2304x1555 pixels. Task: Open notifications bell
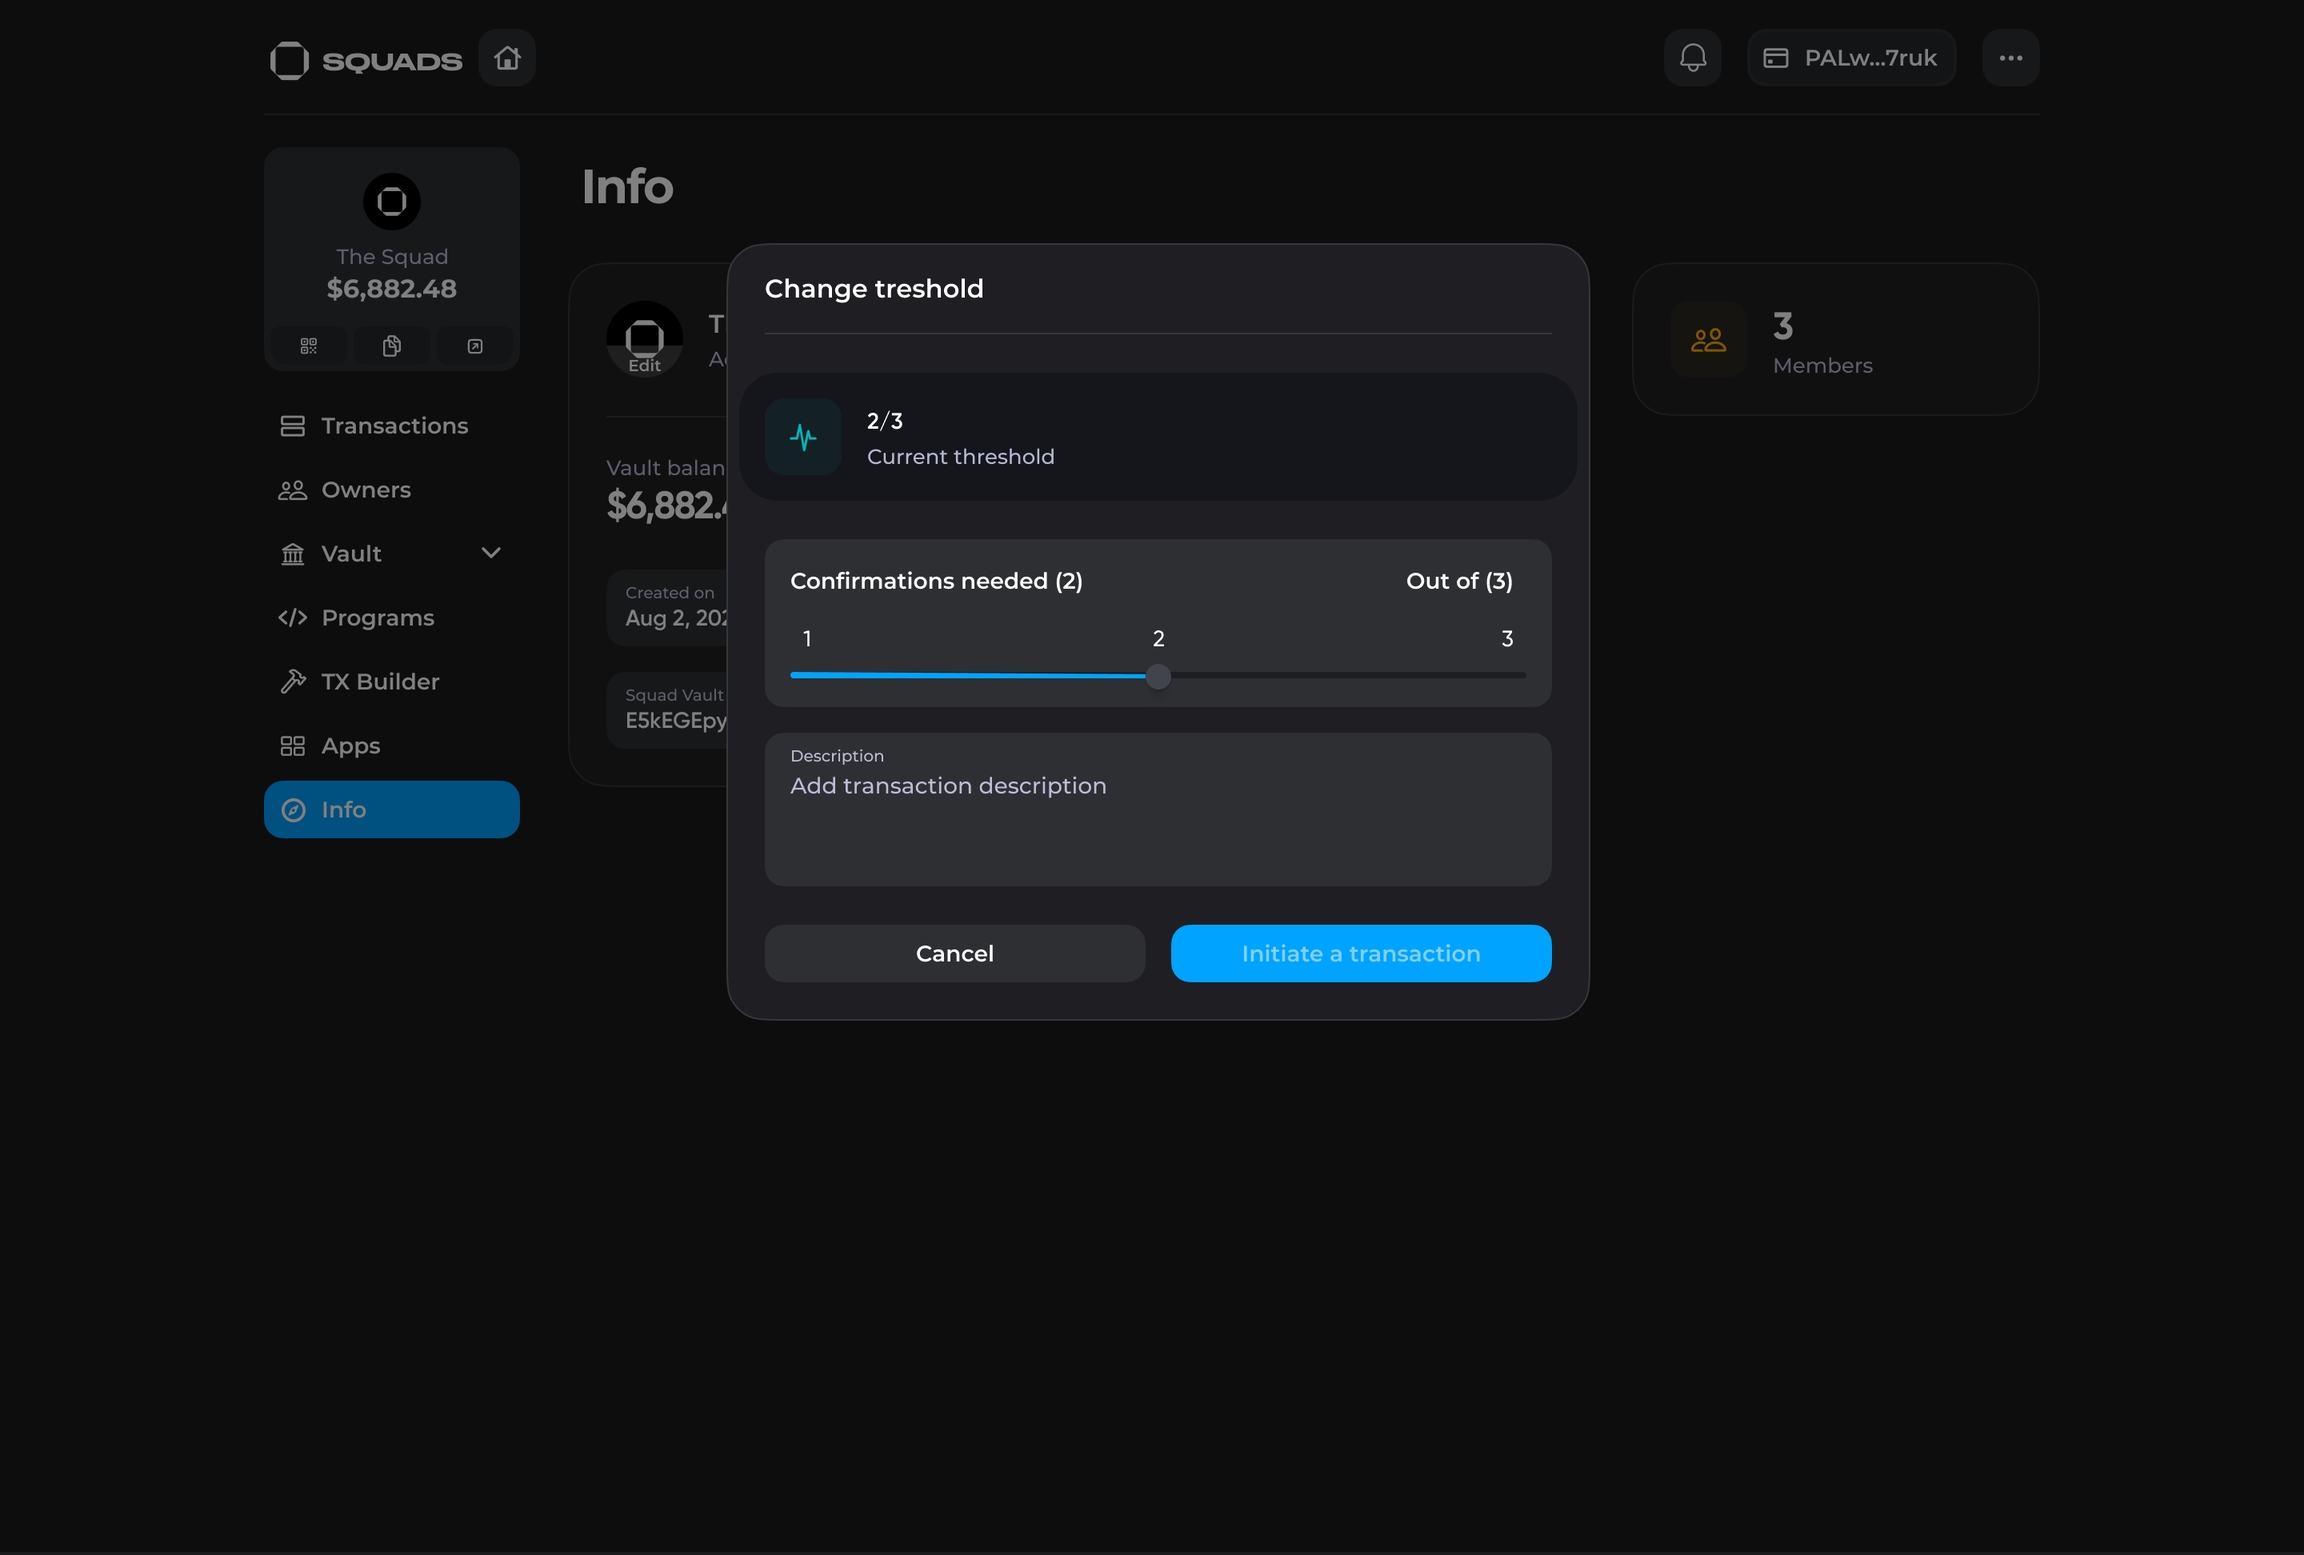[x=1692, y=58]
